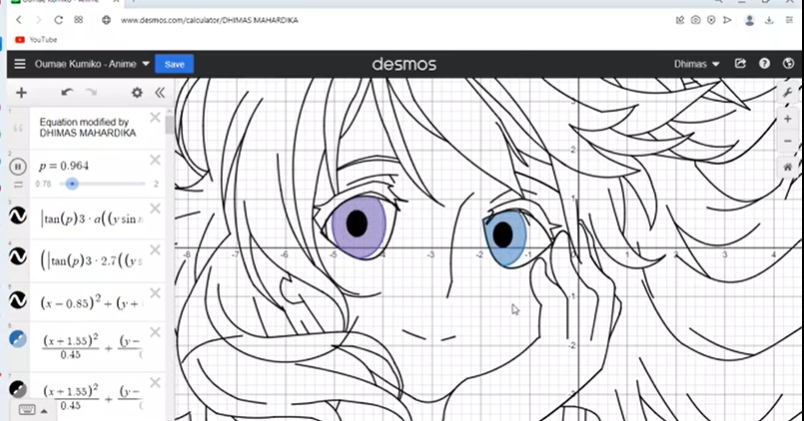Open the Help question mark icon

(x=764, y=64)
